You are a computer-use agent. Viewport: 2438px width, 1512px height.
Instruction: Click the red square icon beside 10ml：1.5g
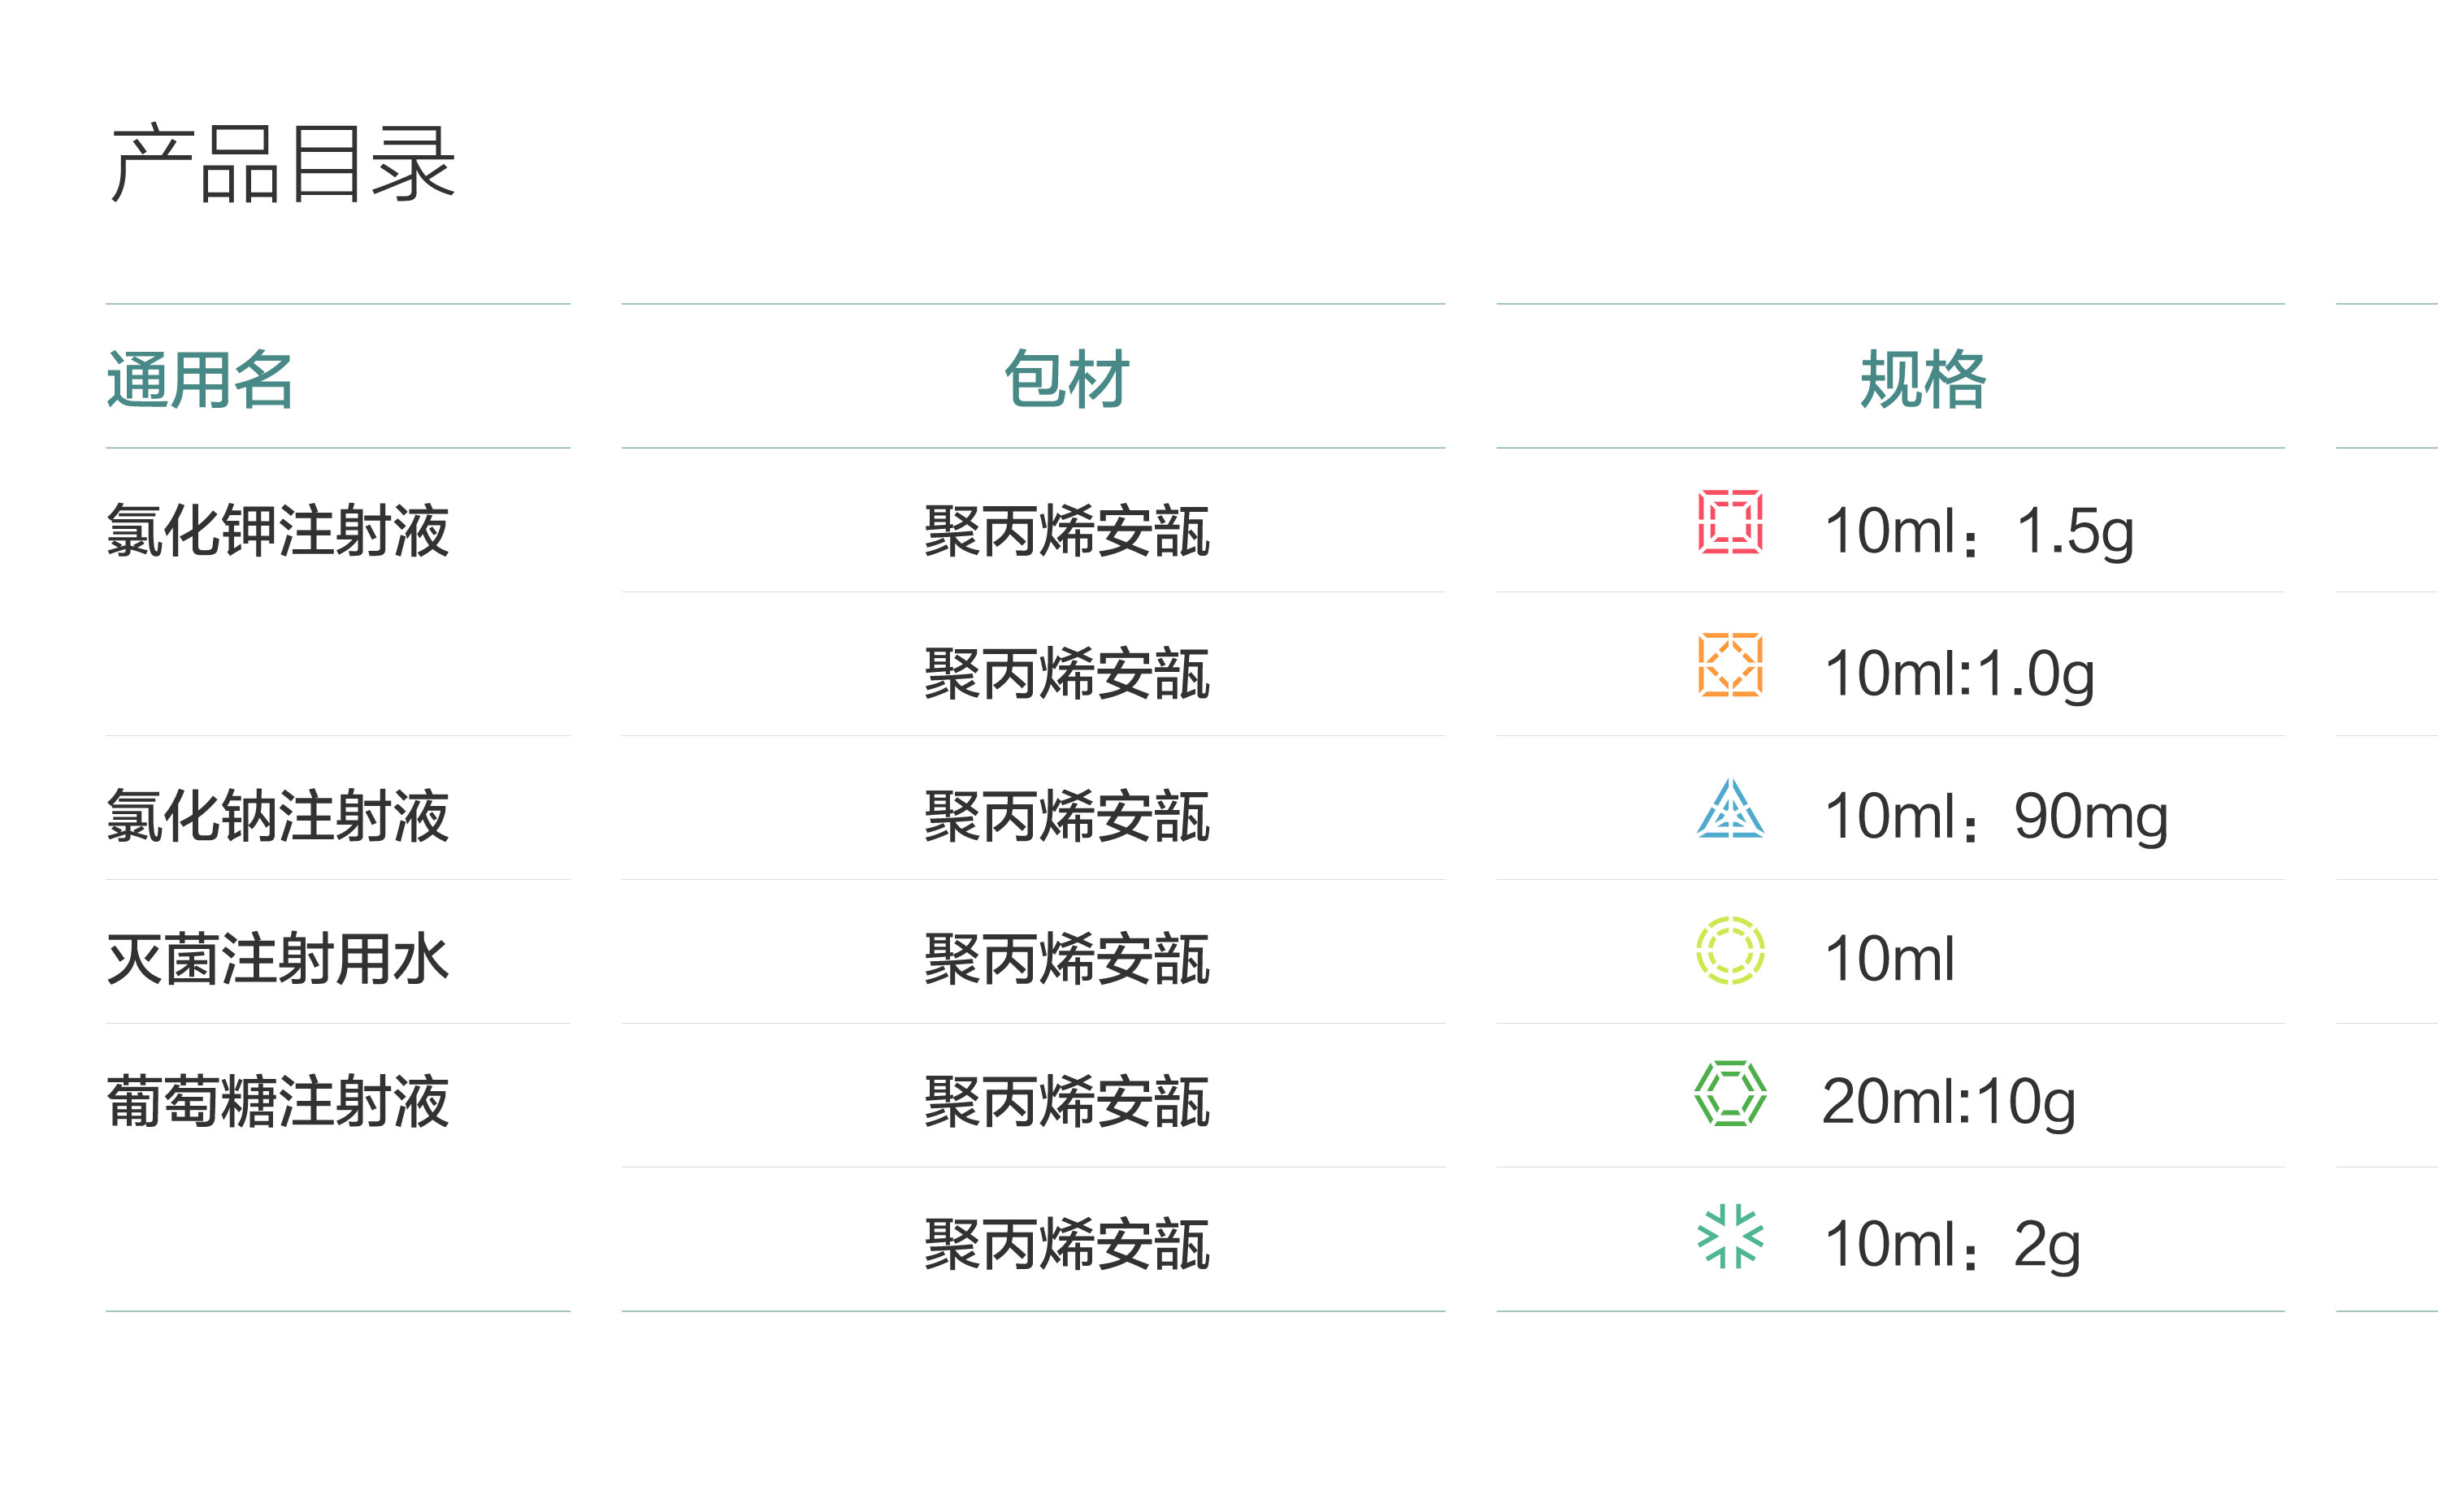click(1729, 521)
